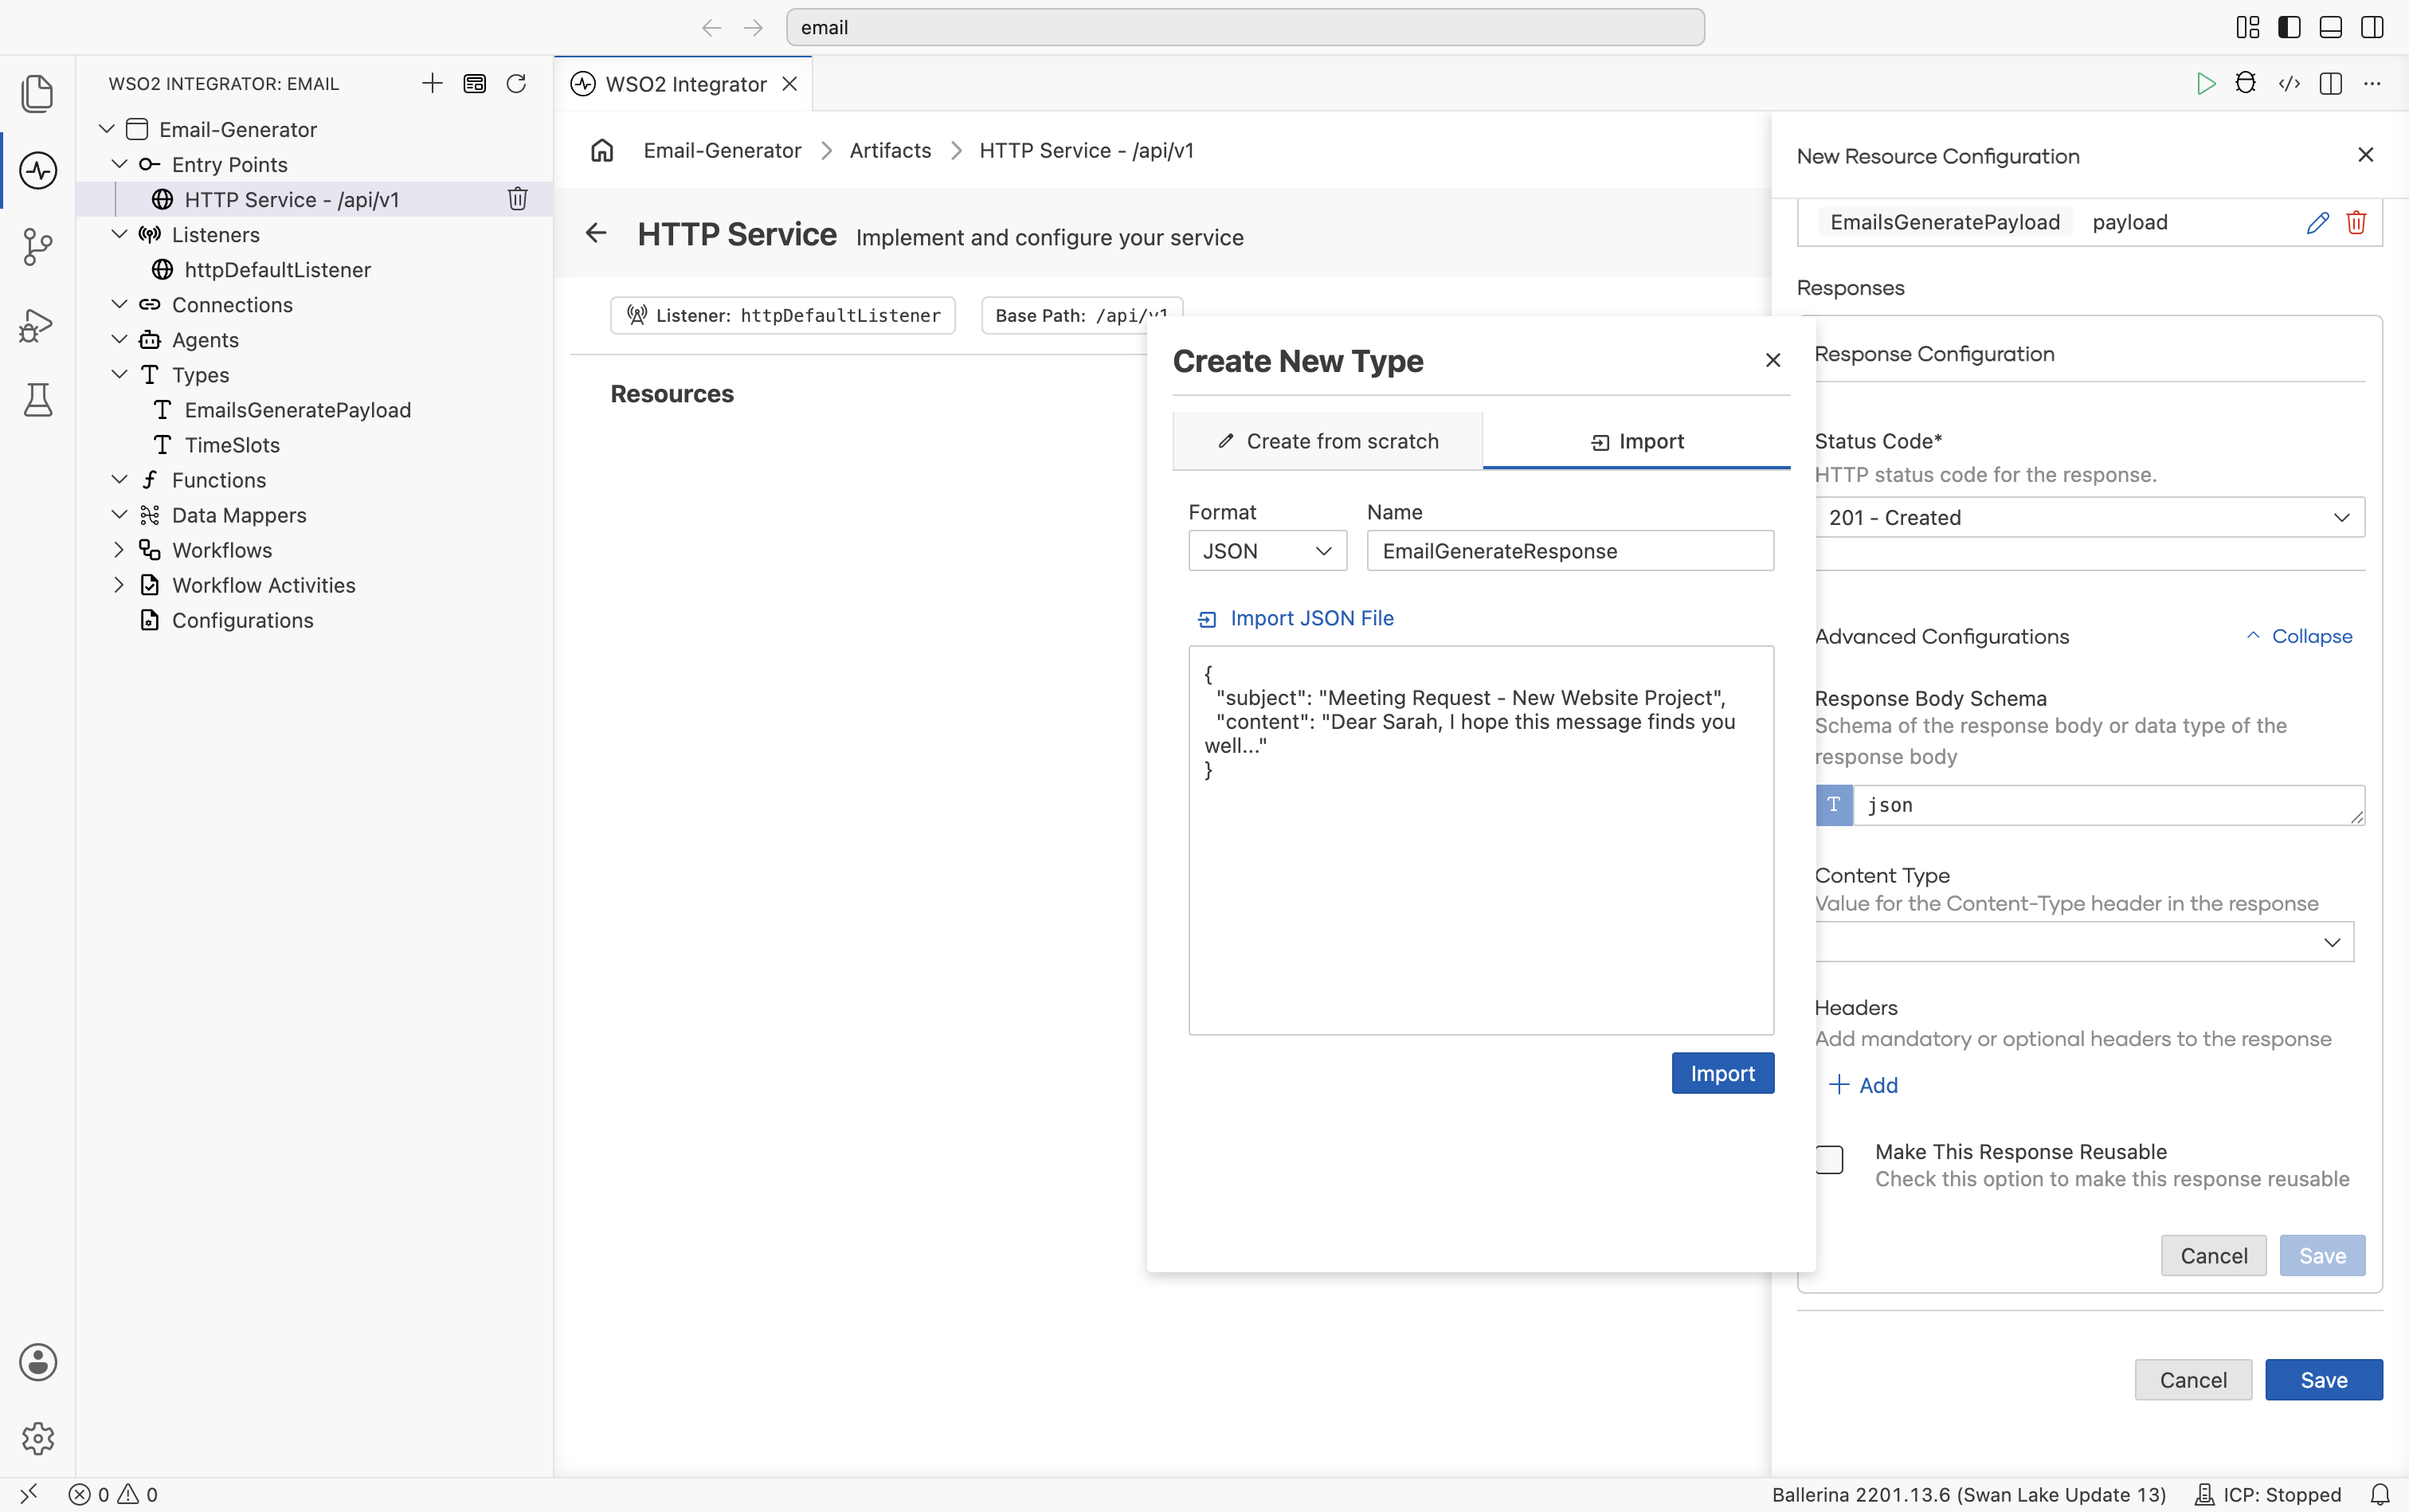Go to the home breadcrumb icon

(602, 150)
